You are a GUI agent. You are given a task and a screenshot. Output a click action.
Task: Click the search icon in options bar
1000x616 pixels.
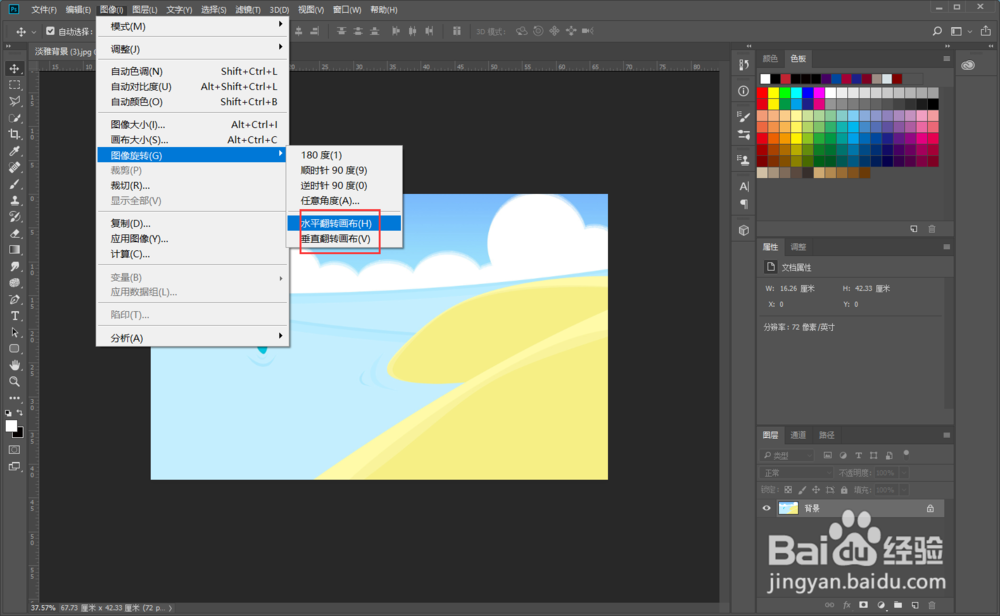point(937,31)
